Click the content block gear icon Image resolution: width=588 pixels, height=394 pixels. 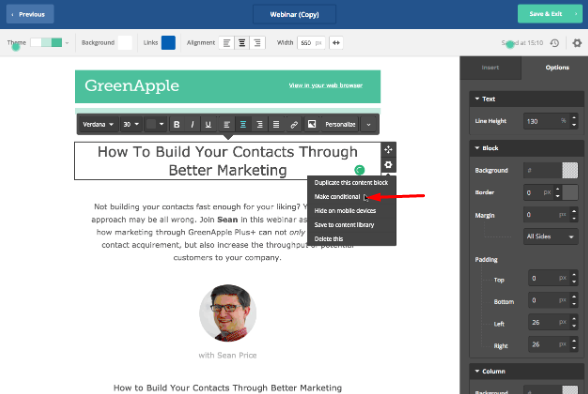pyautogui.click(x=388, y=165)
